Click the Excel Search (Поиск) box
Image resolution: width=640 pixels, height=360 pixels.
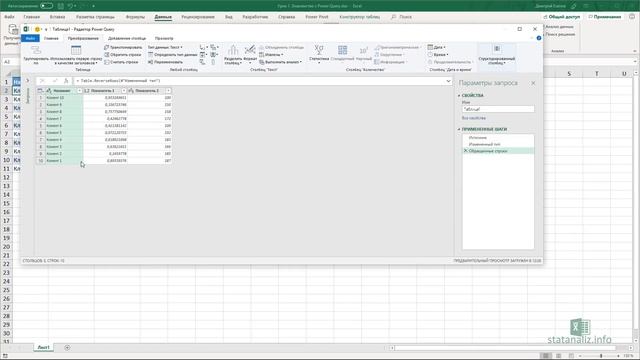pyautogui.click(x=402, y=17)
